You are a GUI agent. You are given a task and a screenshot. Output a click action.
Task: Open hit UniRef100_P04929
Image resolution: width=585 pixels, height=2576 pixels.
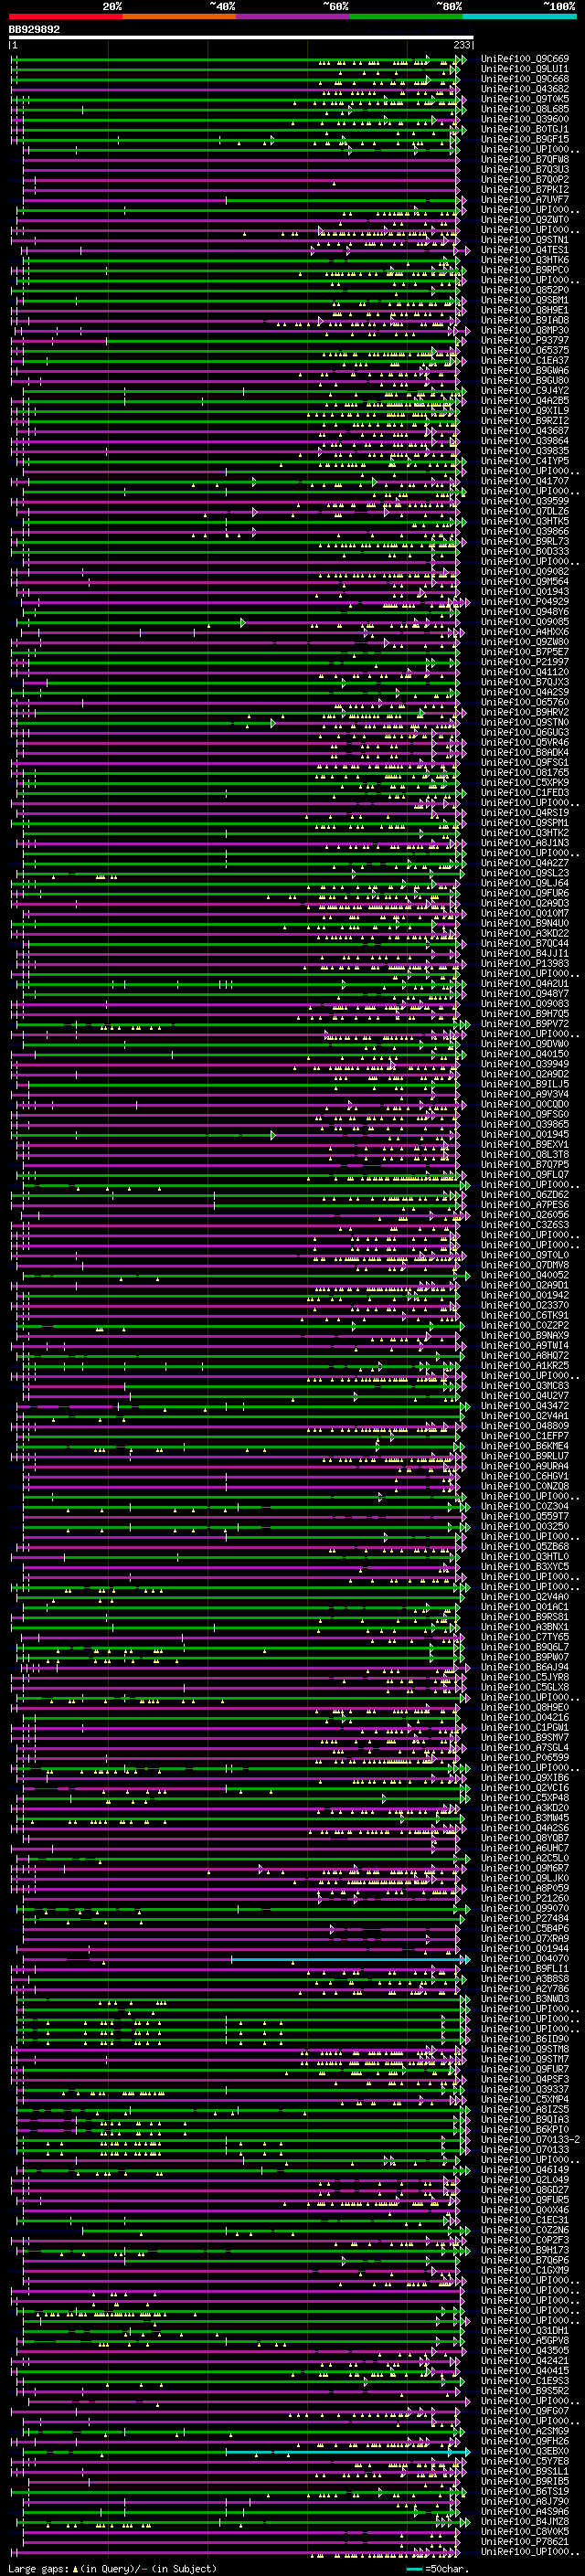(524, 602)
